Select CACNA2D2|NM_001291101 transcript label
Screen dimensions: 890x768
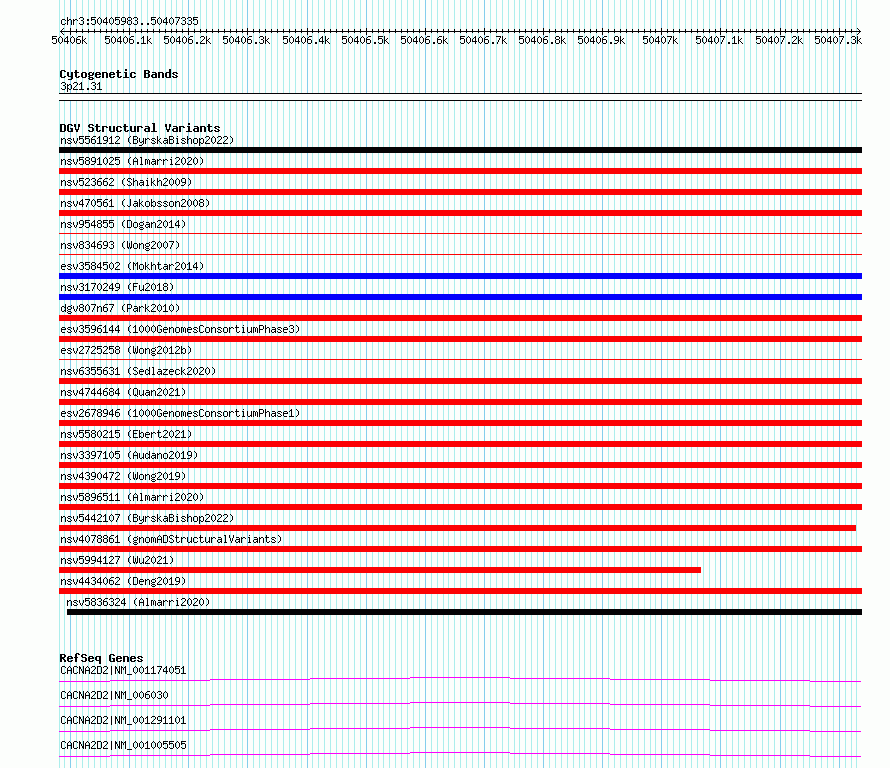[x=123, y=720]
